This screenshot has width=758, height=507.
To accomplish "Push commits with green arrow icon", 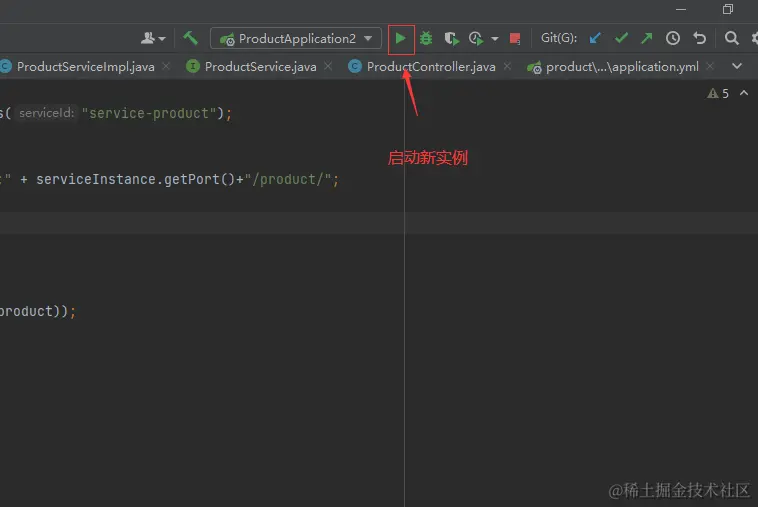I will (x=646, y=38).
